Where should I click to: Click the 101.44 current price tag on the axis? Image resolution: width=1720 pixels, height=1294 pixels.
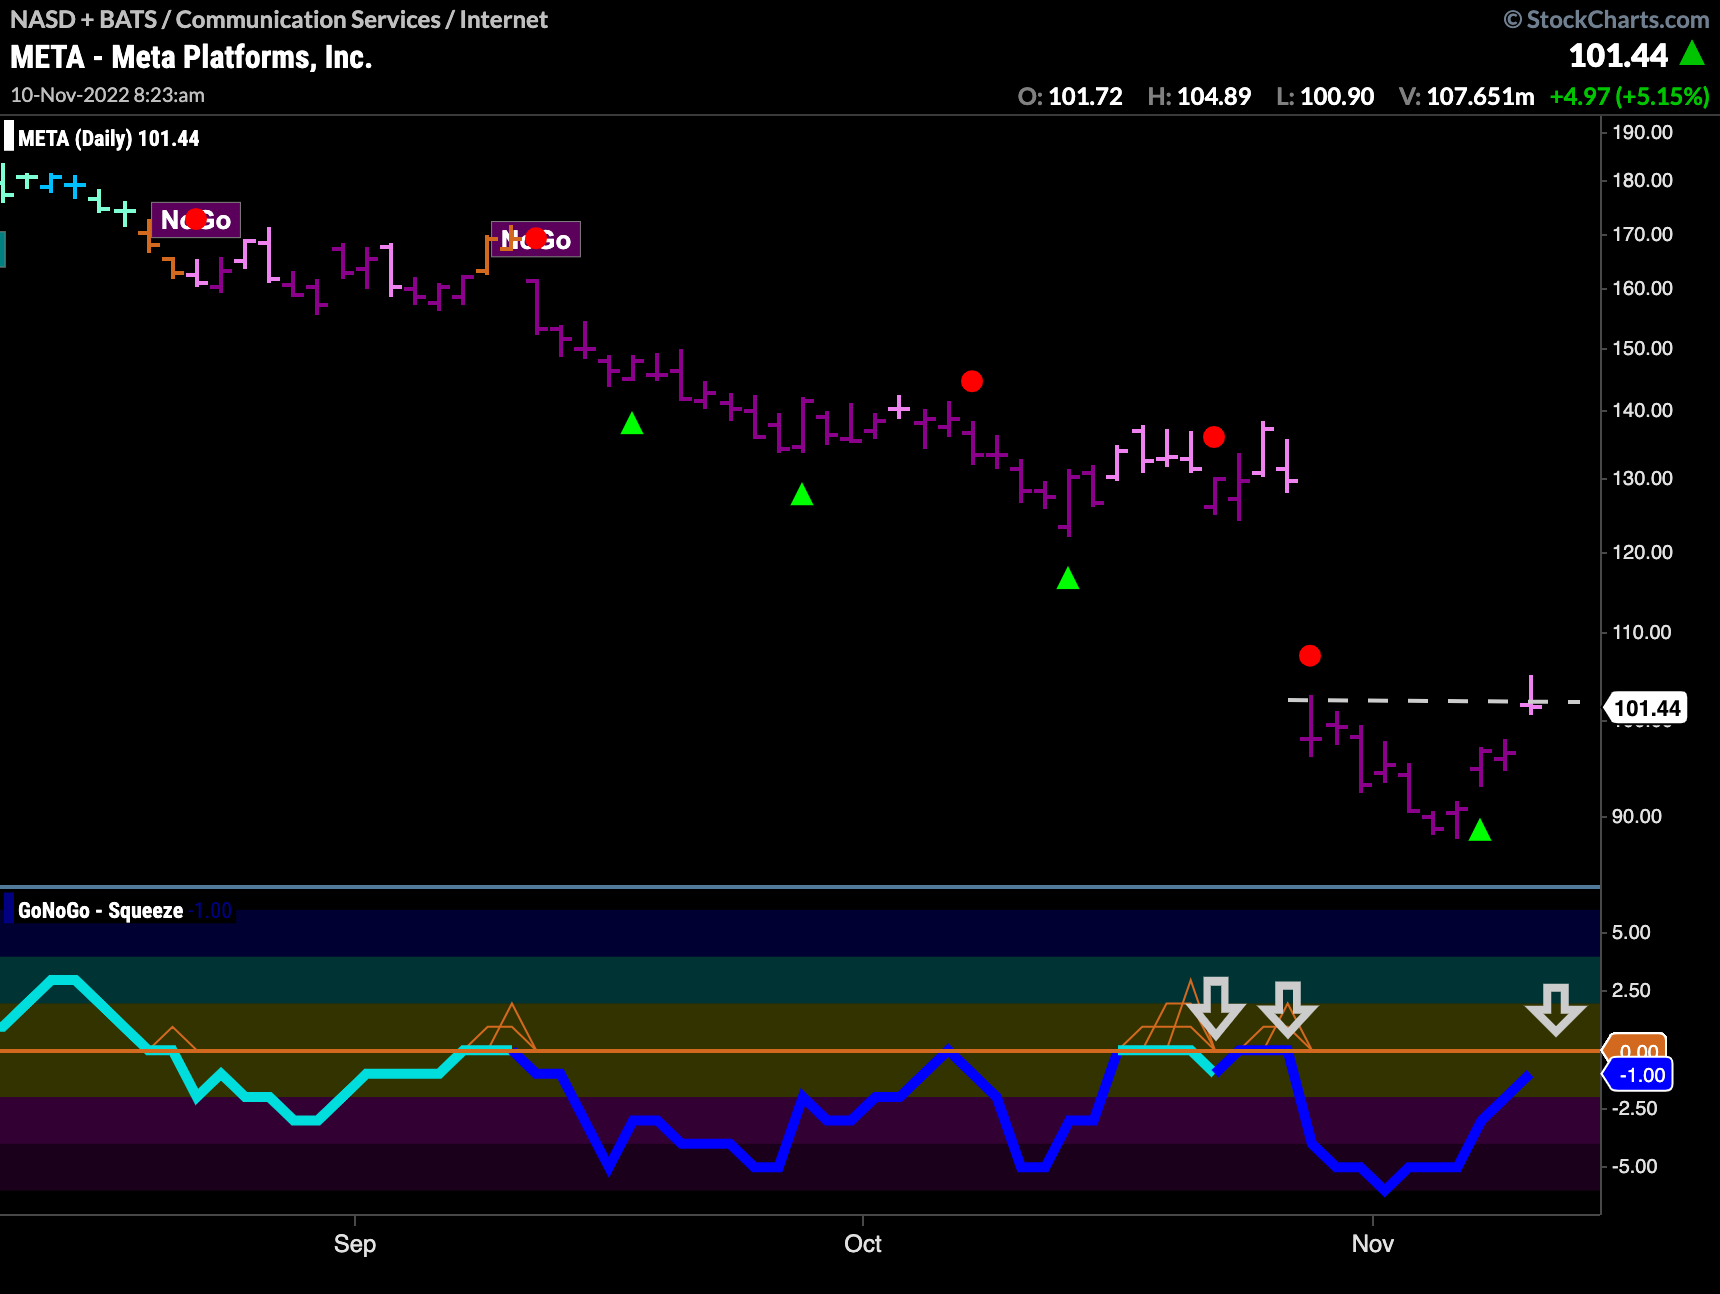pos(1646,708)
